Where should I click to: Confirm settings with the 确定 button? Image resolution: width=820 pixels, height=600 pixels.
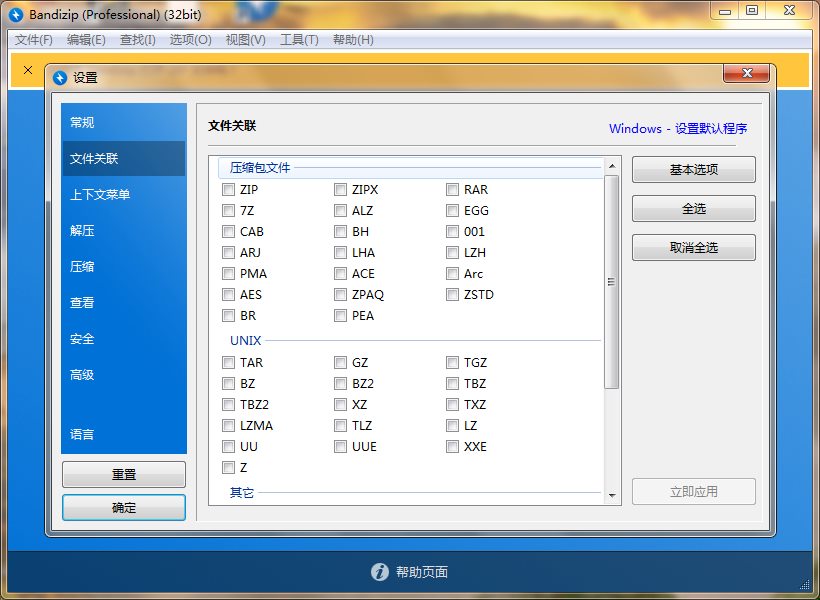click(x=123, y=507)
